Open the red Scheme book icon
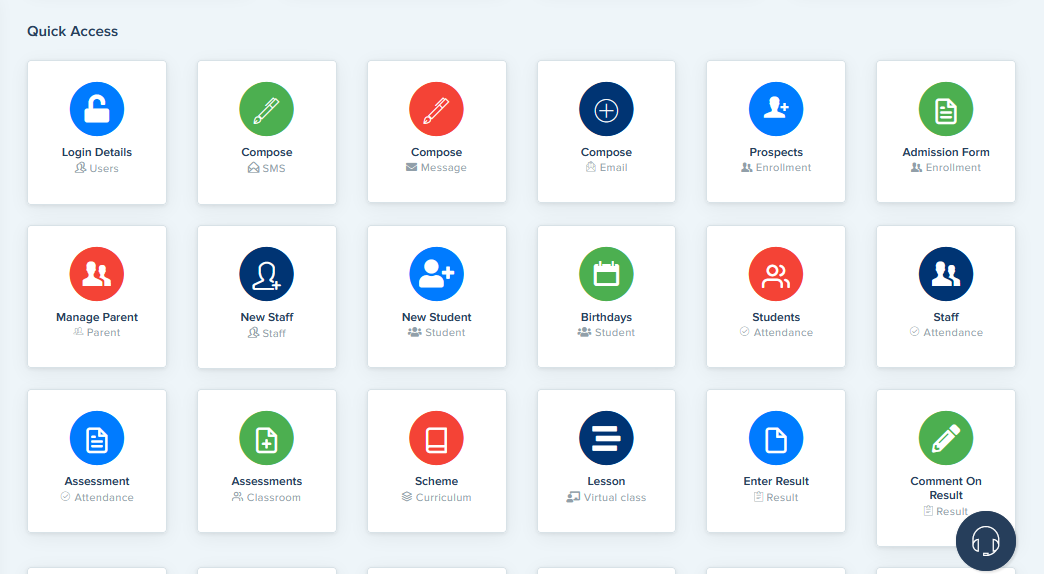This screenshot has width=1044, height=574. [x=436, y=438]
